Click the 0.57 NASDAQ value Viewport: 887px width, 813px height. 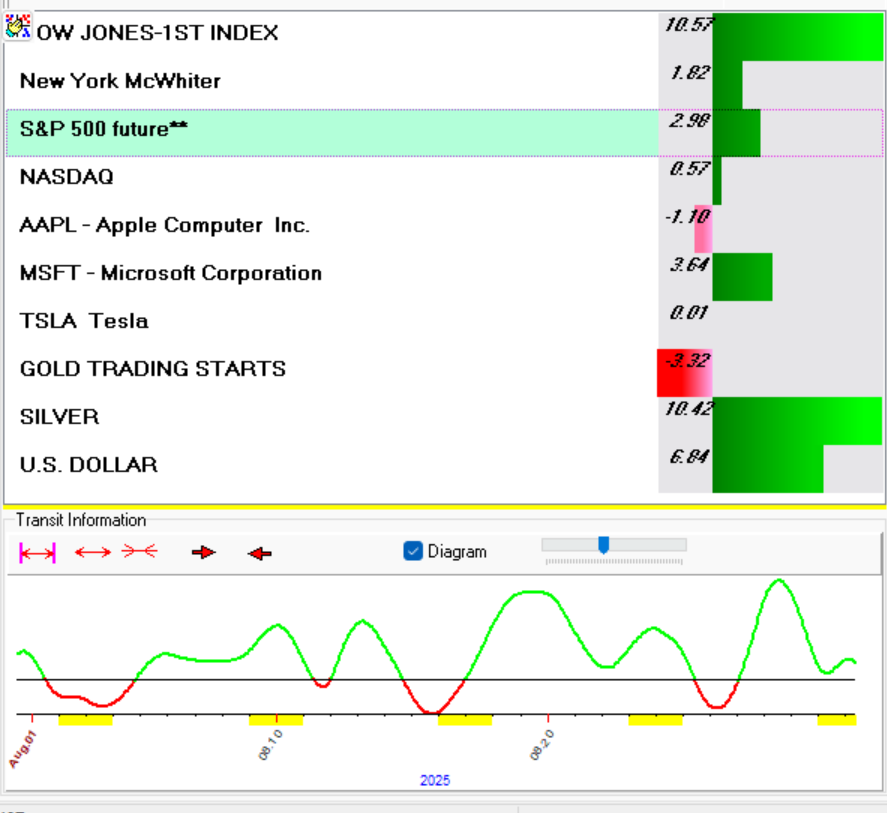pos(690,169)
